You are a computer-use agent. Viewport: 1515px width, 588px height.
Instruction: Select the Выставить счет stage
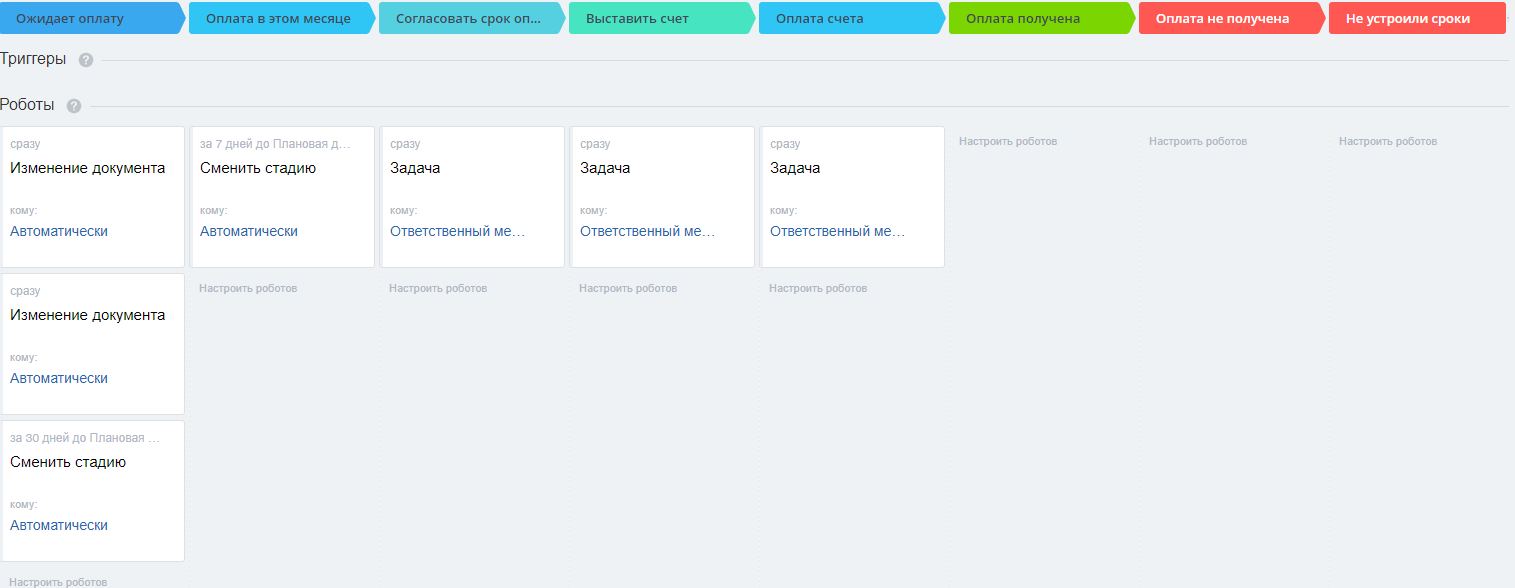pos(662,18)
